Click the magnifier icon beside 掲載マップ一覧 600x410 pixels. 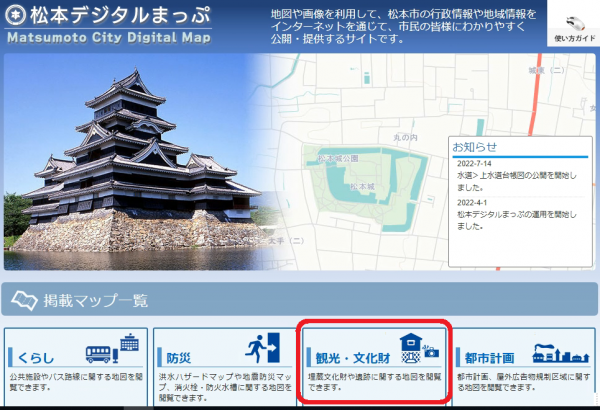tap(24, 299)
